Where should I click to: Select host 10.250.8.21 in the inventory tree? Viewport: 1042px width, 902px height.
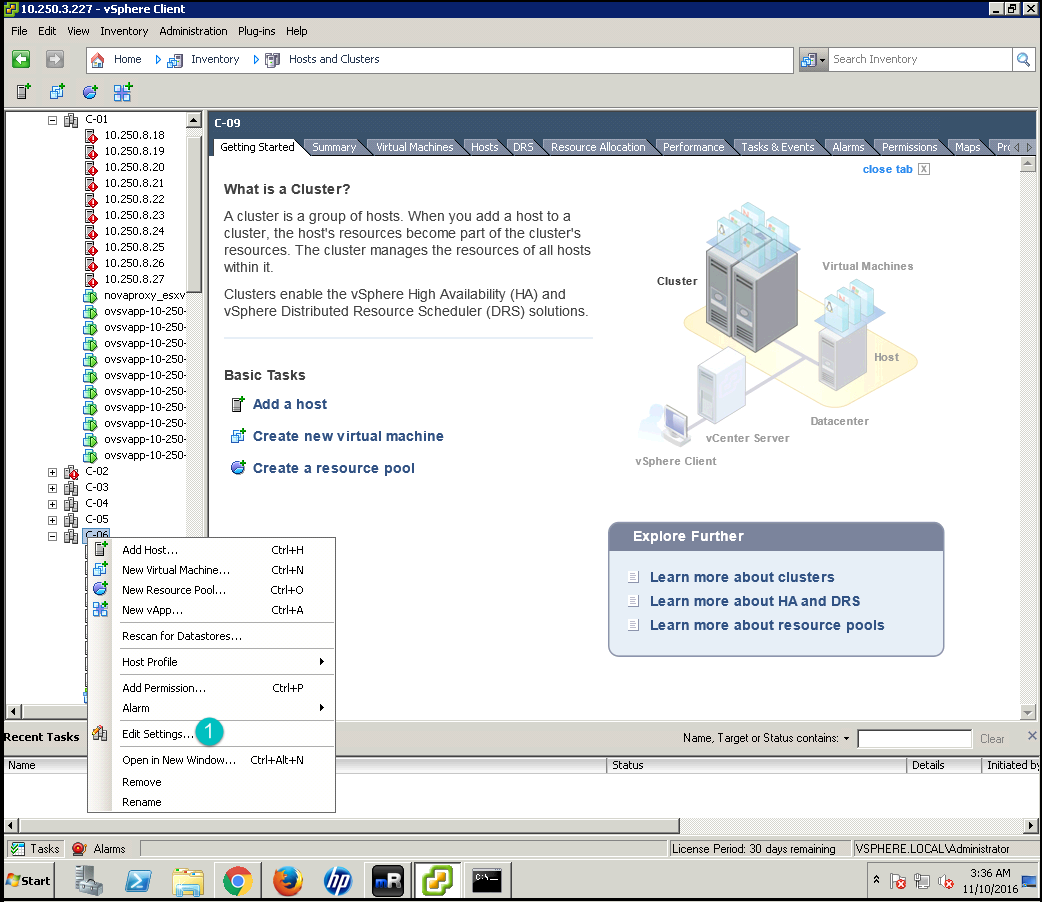coord(134,183)
